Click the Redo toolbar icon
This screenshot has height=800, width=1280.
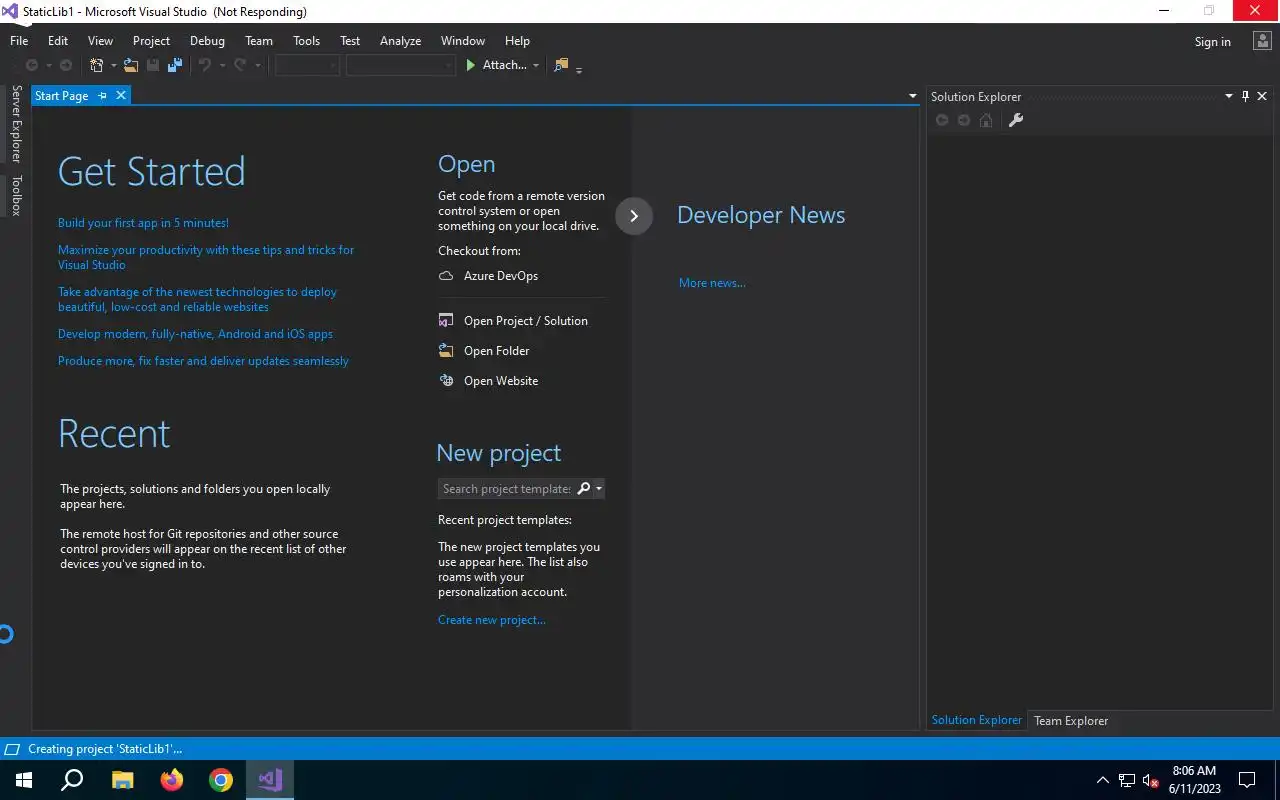pos(240,65)
